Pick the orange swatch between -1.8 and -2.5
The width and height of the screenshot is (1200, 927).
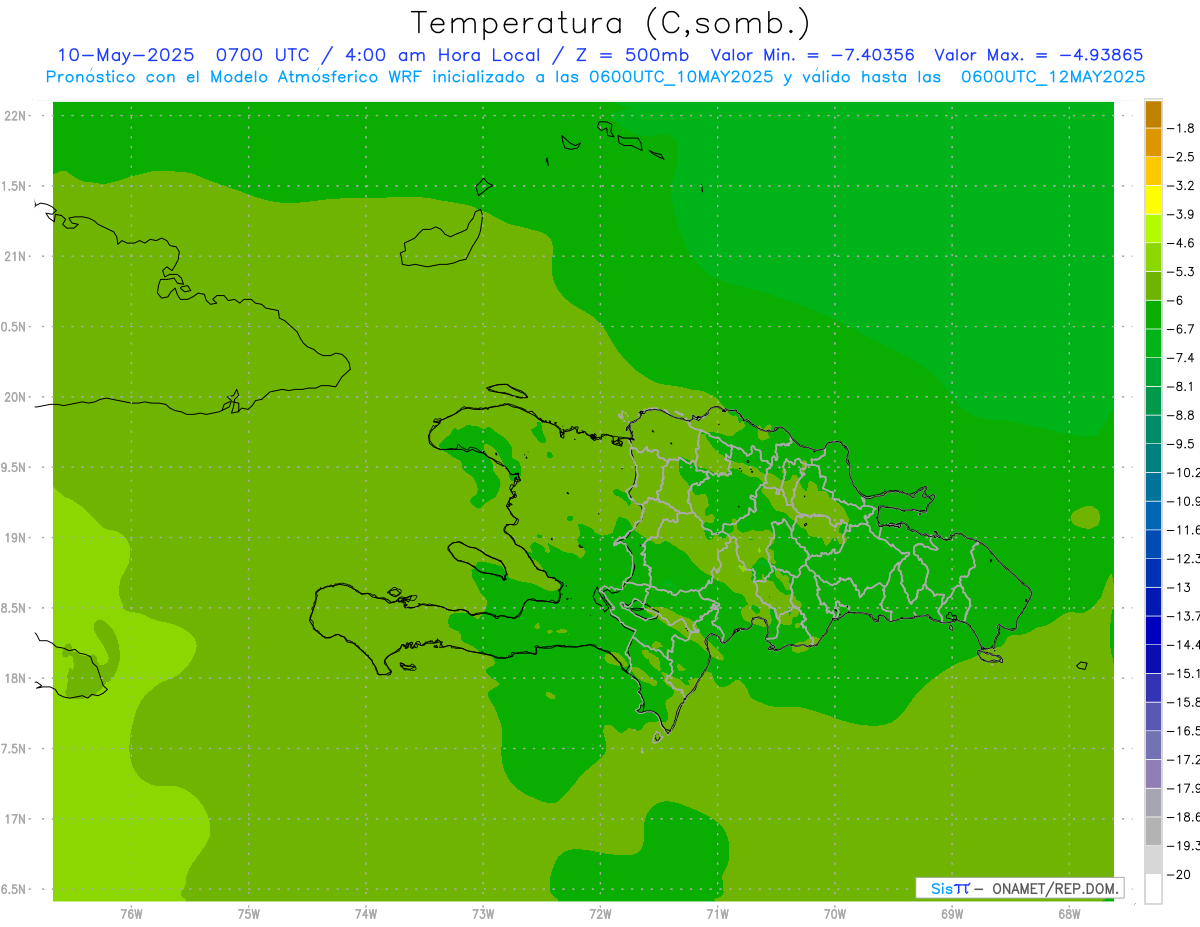click(1153, 142)
